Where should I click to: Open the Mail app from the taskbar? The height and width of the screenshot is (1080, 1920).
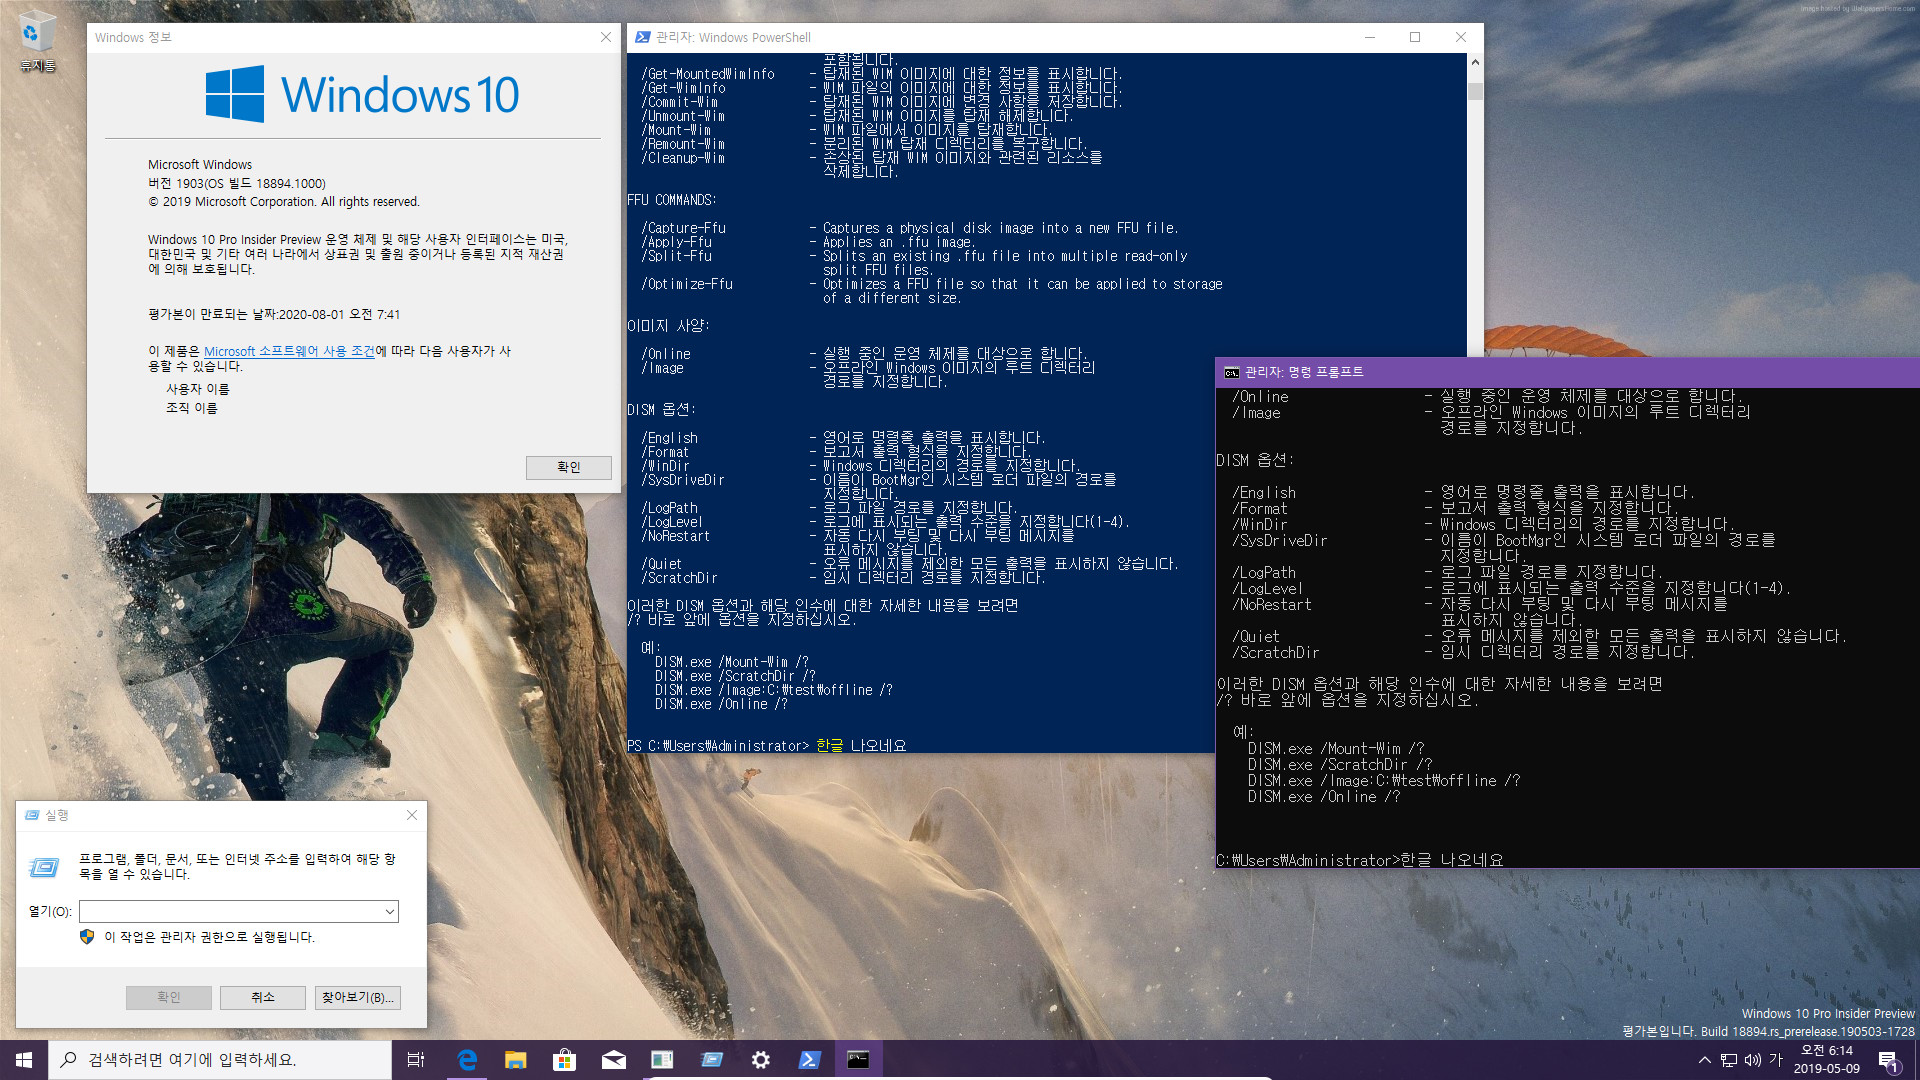click(613, 1060)
